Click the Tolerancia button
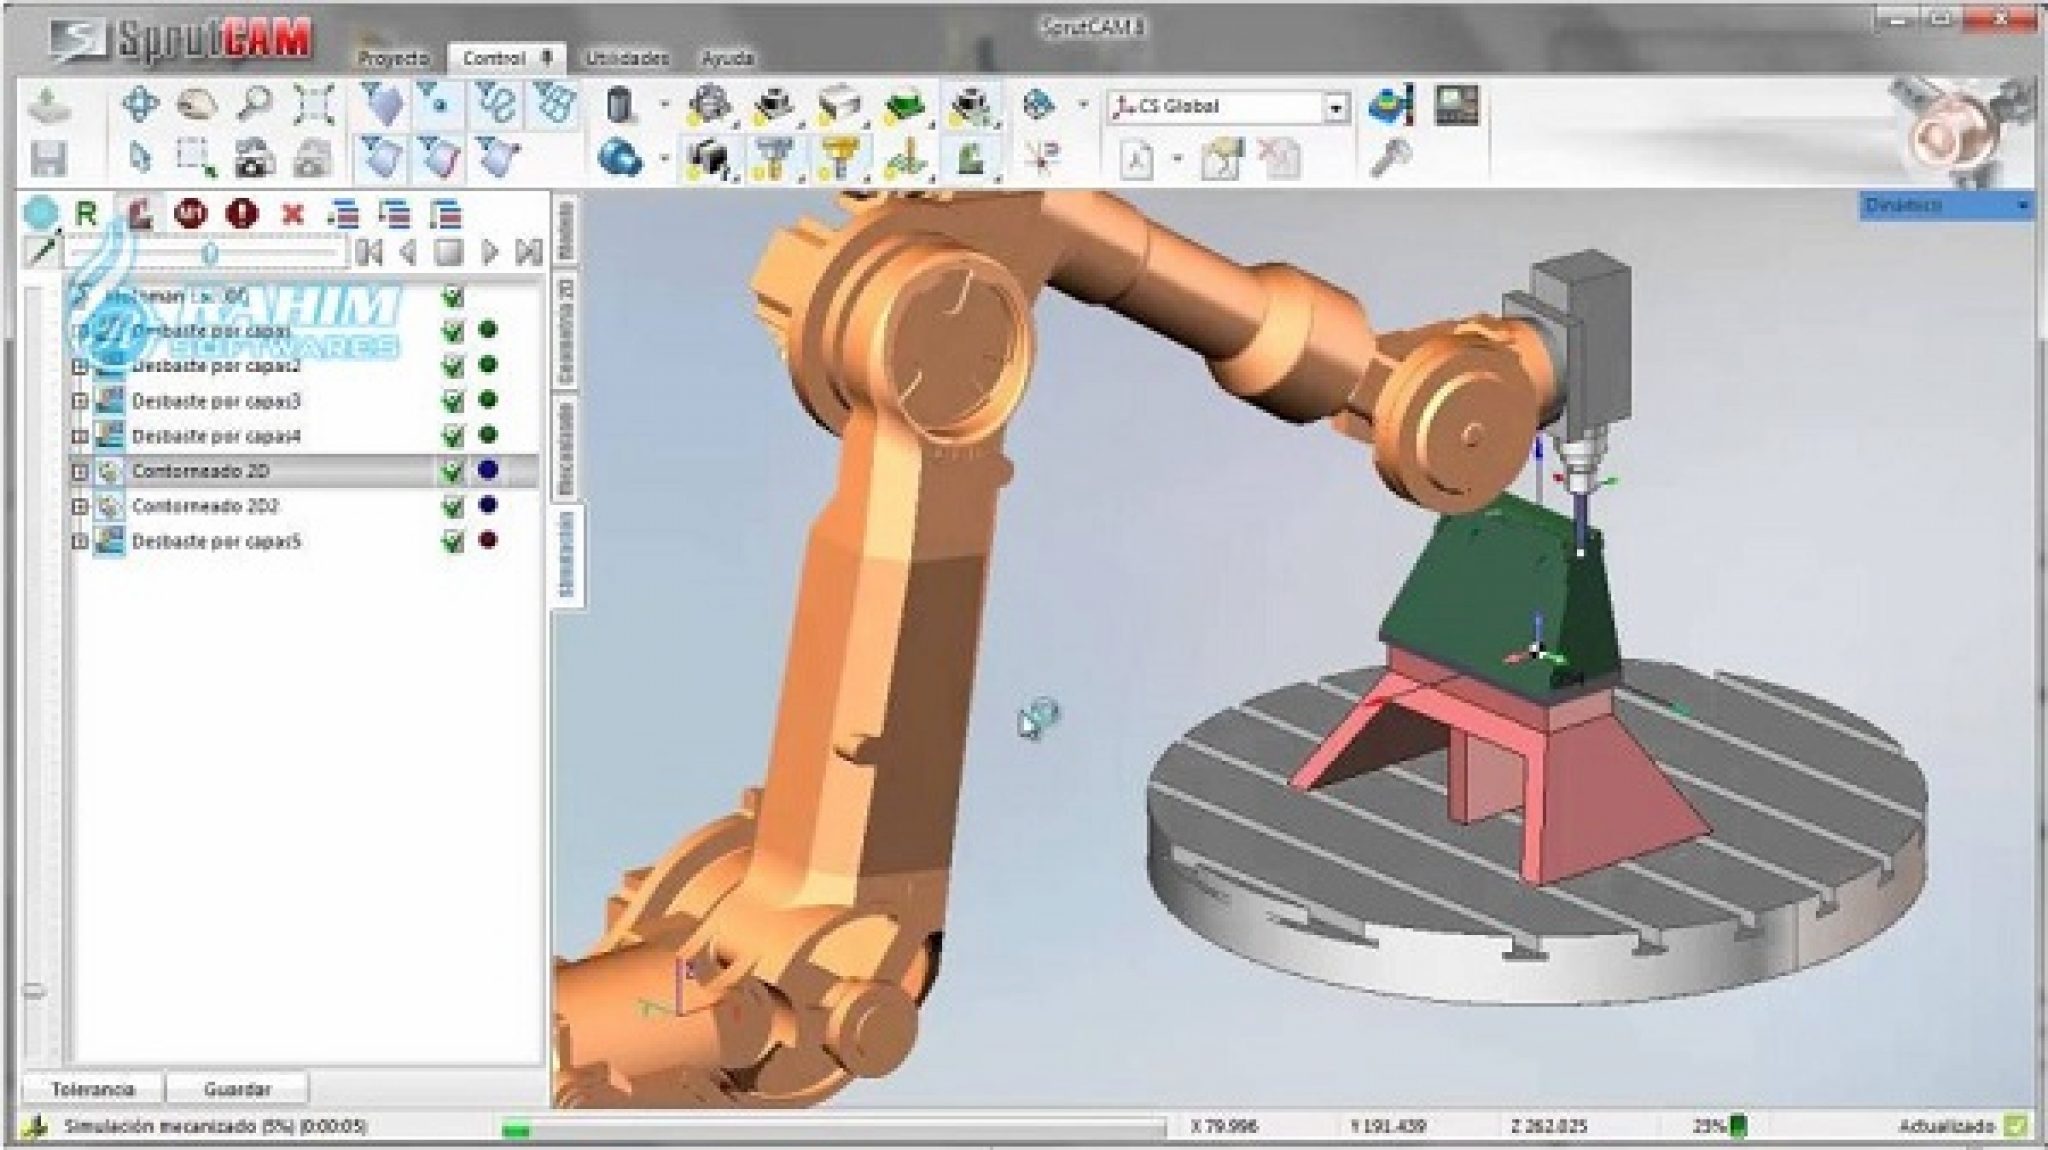The width and height of the screenshot is (2048, 1150). (x=93, y=1089)
